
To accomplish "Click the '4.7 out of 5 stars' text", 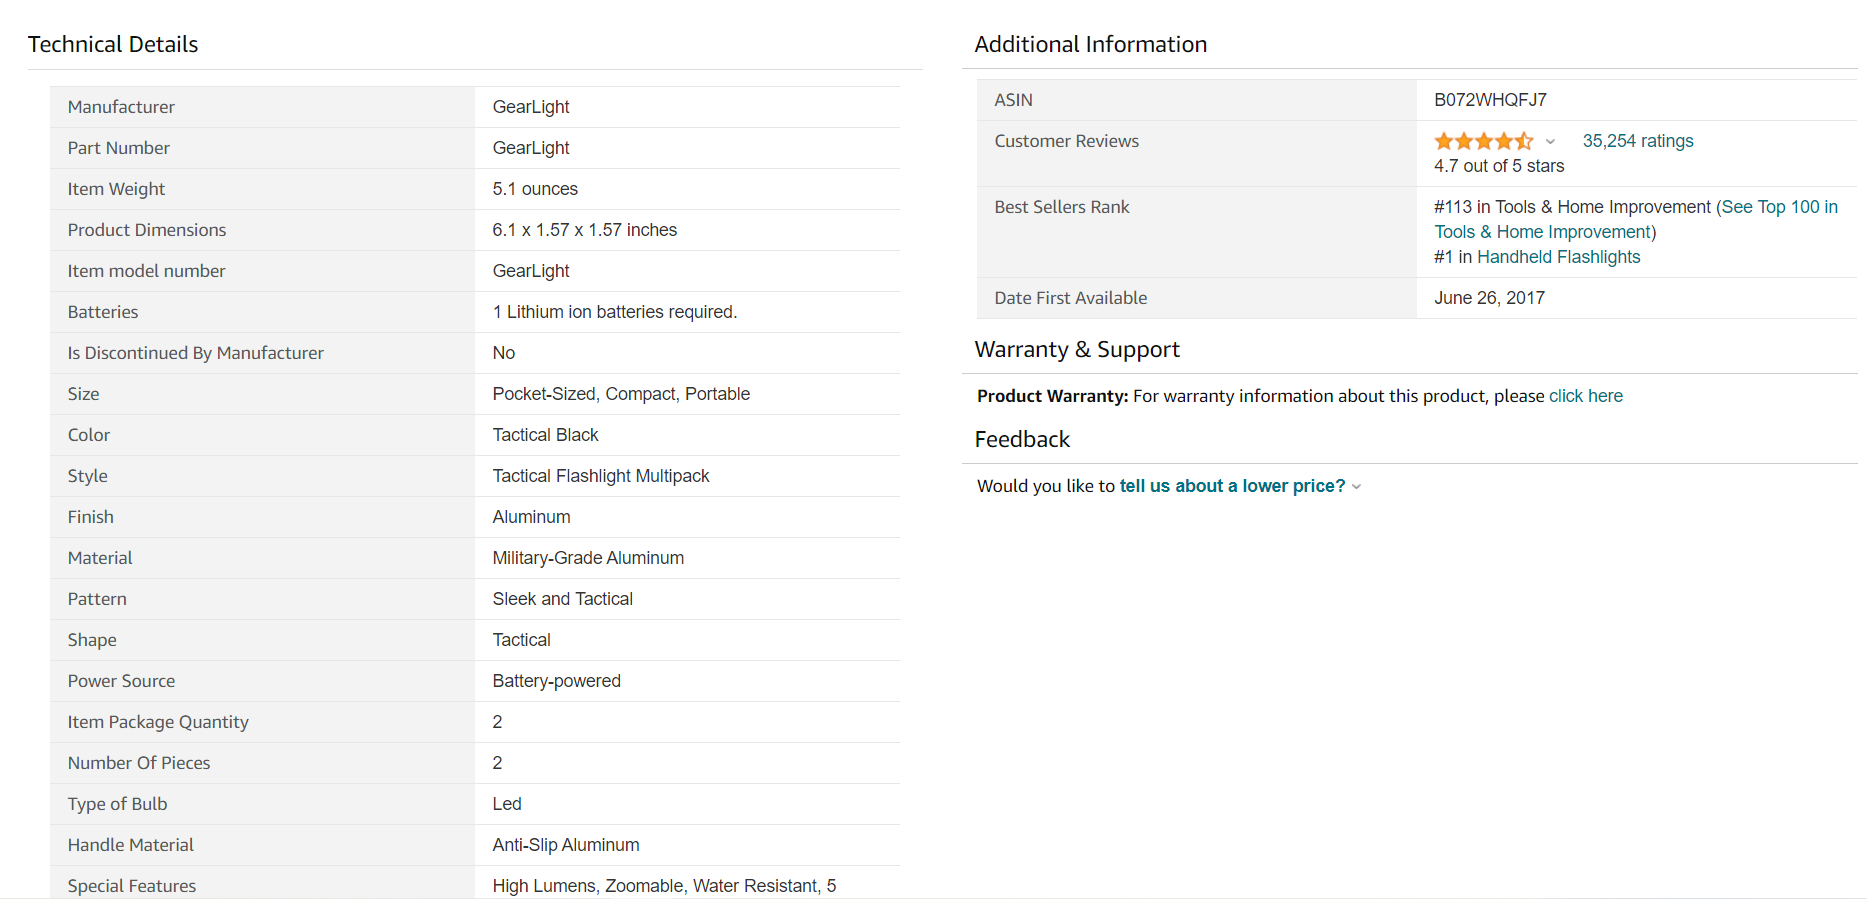I will coord(1499,166).
